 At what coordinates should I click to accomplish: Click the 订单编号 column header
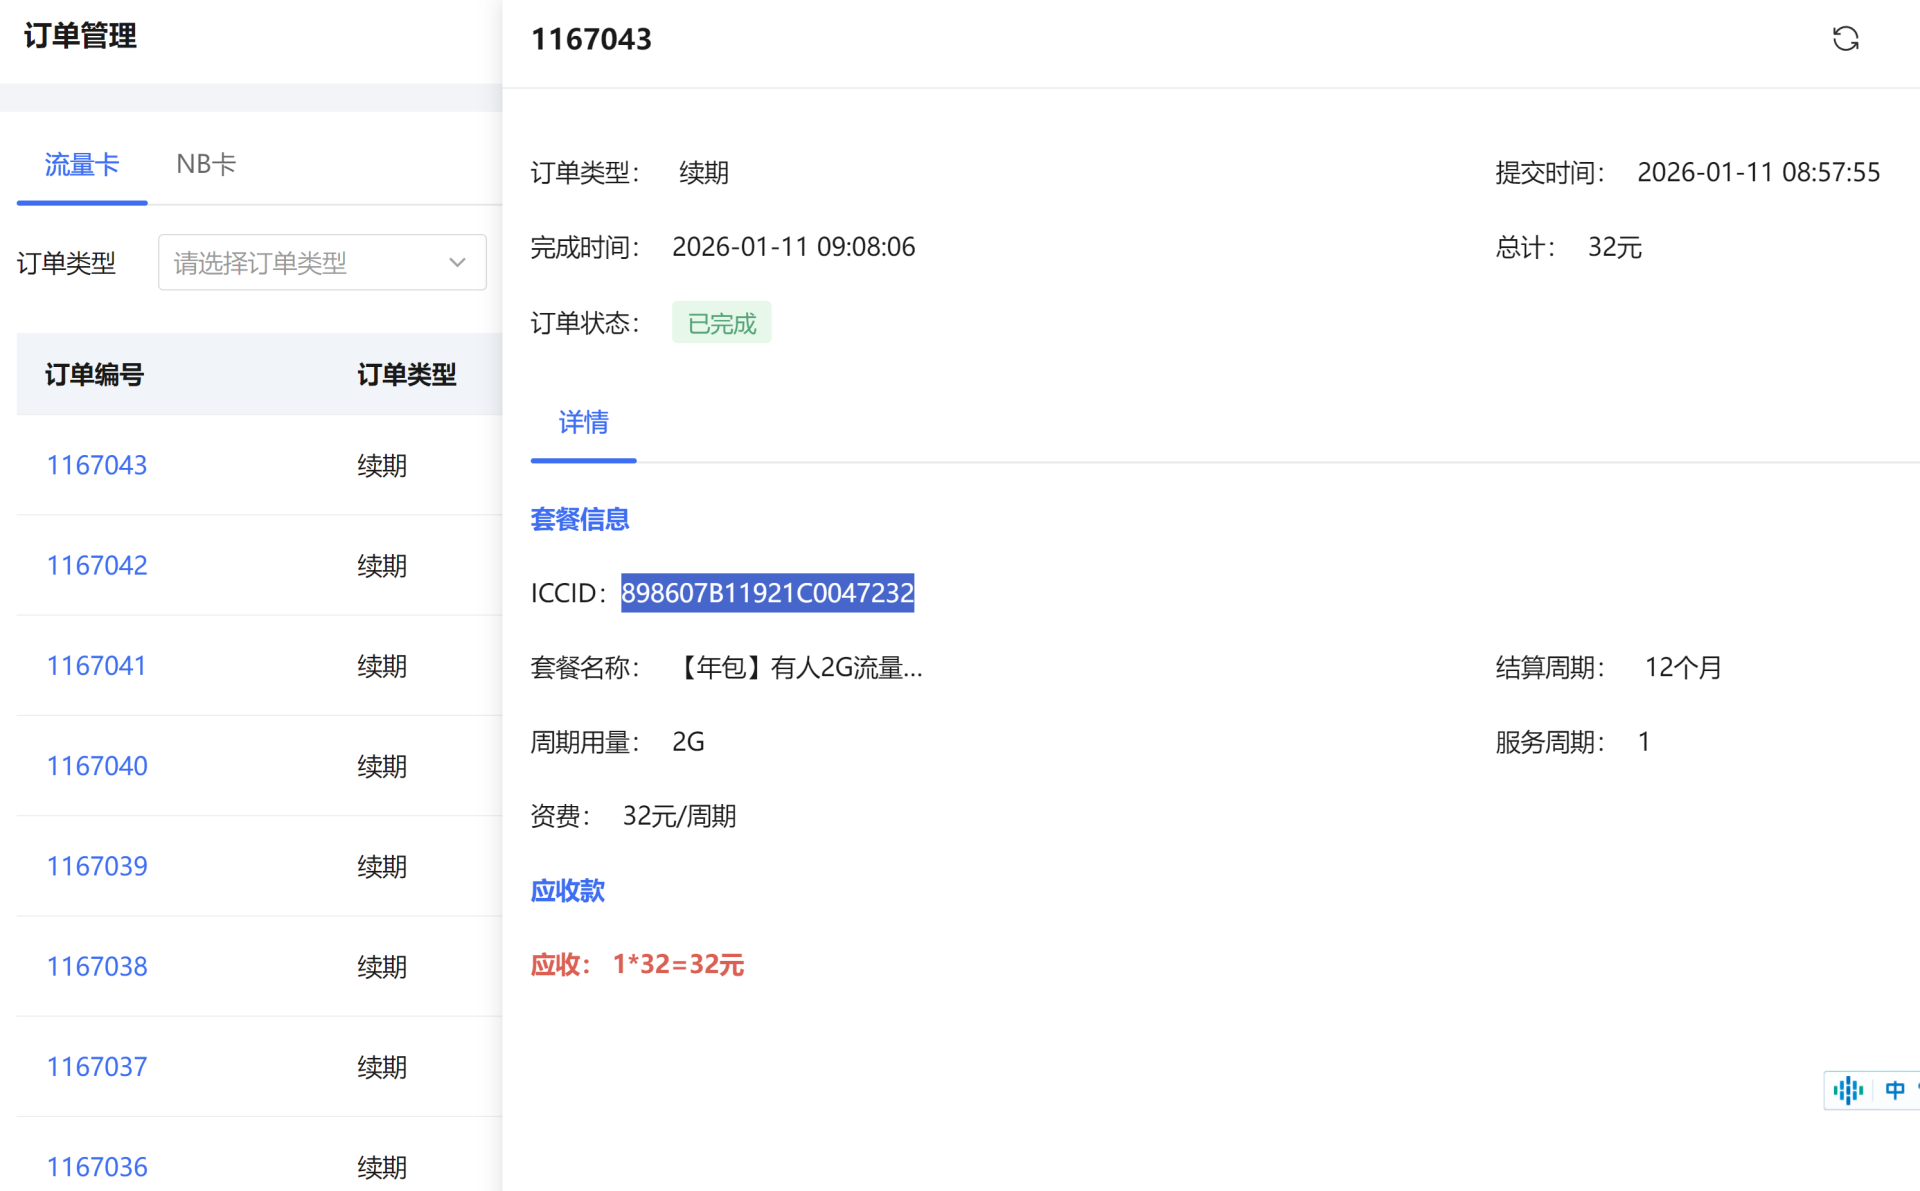94,375
